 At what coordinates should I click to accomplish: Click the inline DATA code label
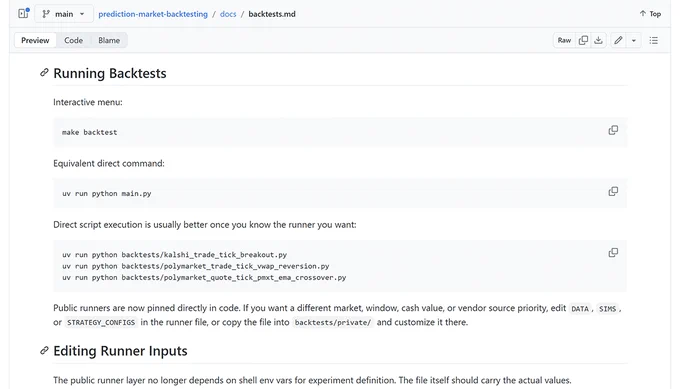click(580, 309)
